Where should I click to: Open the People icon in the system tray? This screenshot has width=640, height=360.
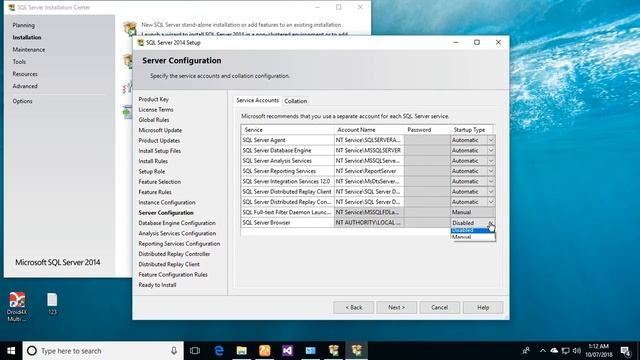tap(526, 351)
